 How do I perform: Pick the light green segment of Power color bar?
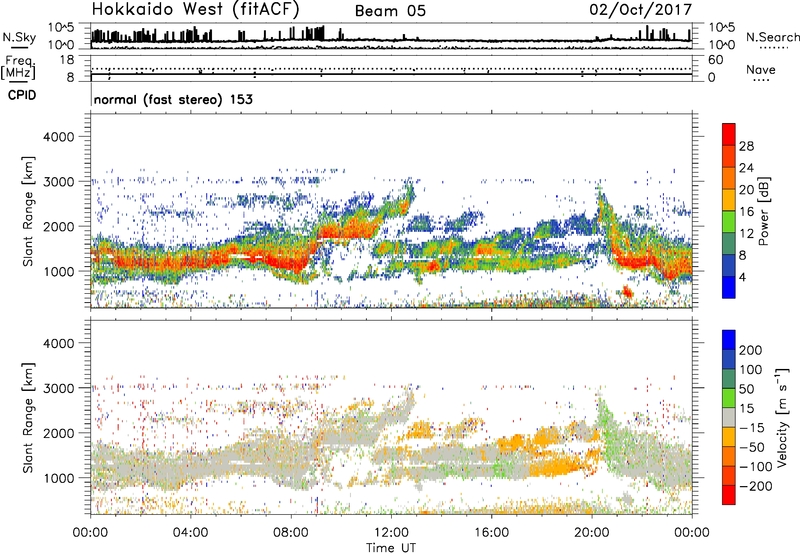click(x=729, y=221)
